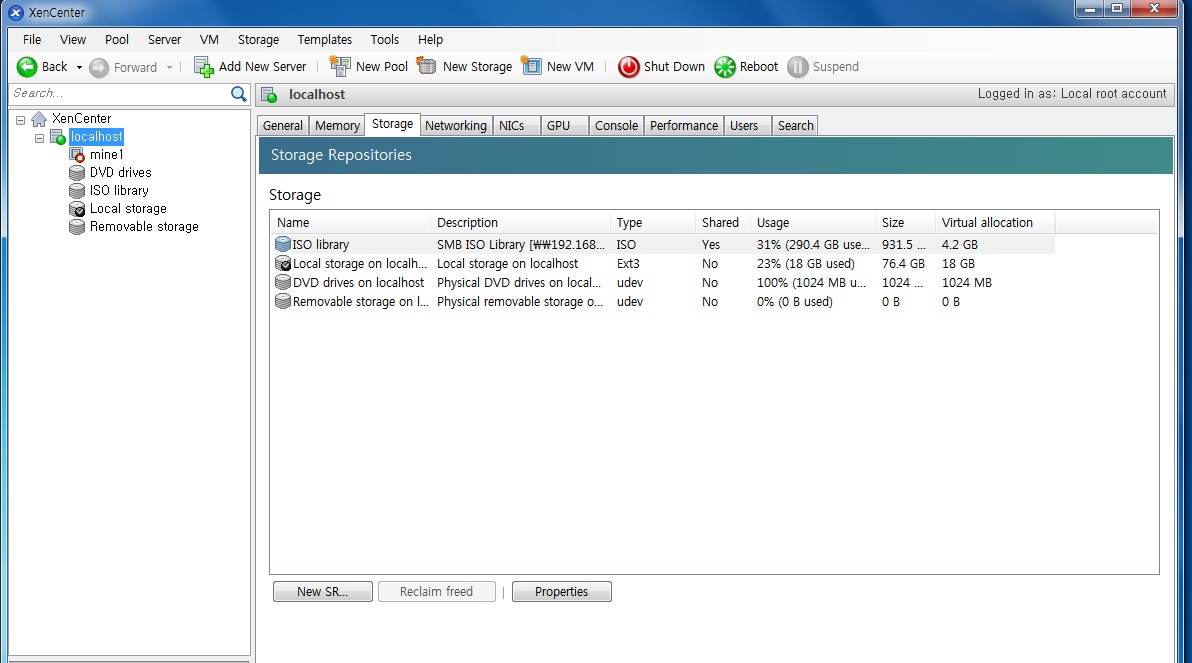Switch to the Networking tab
This screenshot has height=663, width=1192.
tap(455, 125)
